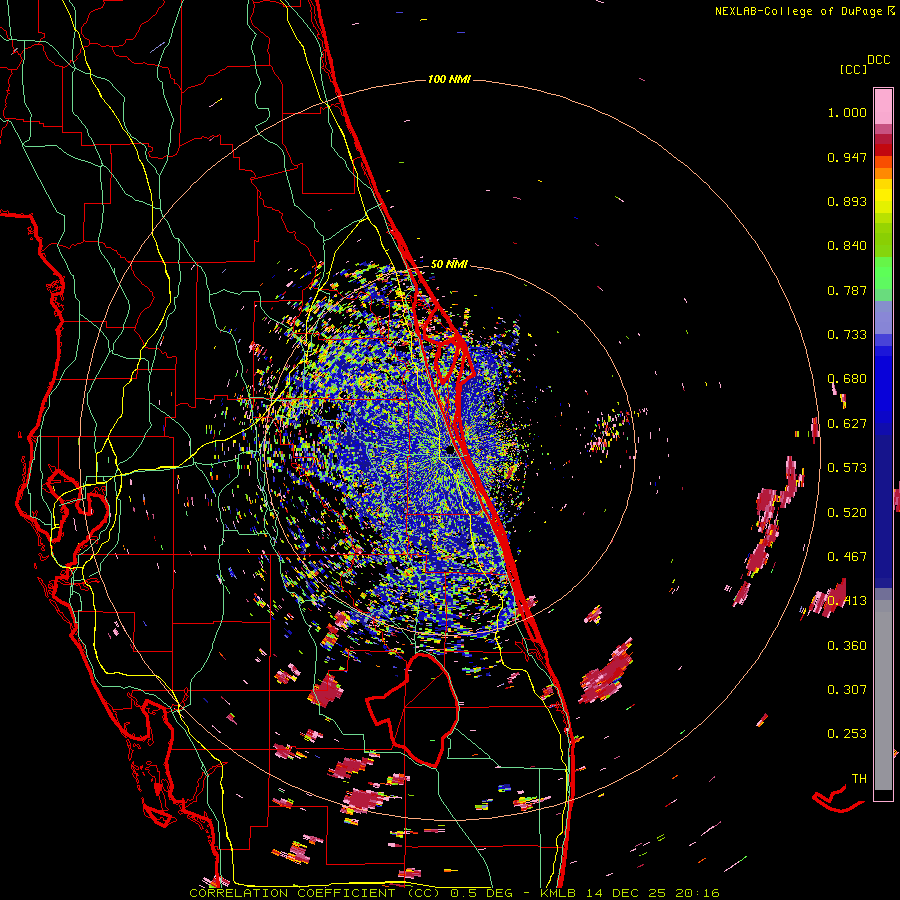Click the 0.307 scale value
The height and width of the screenshot is (900, 900).
(847, 690)
